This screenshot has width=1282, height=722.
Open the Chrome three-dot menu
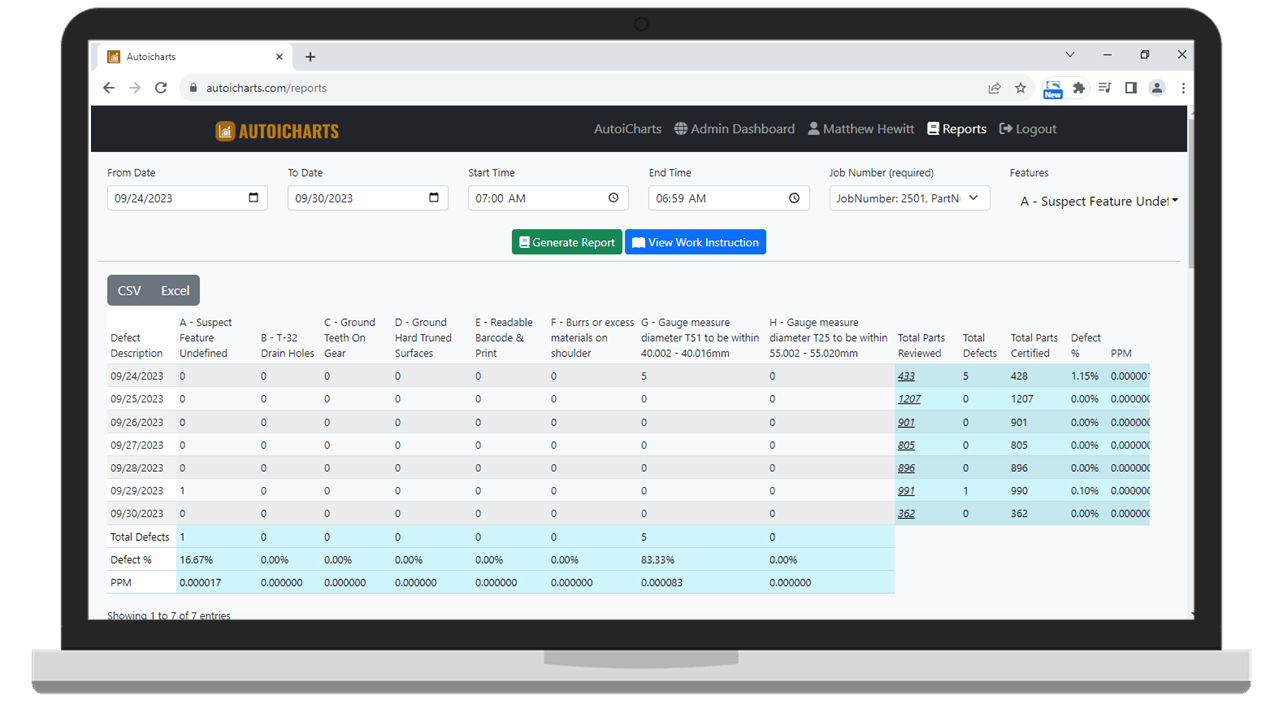click(x=1183, y=88)
